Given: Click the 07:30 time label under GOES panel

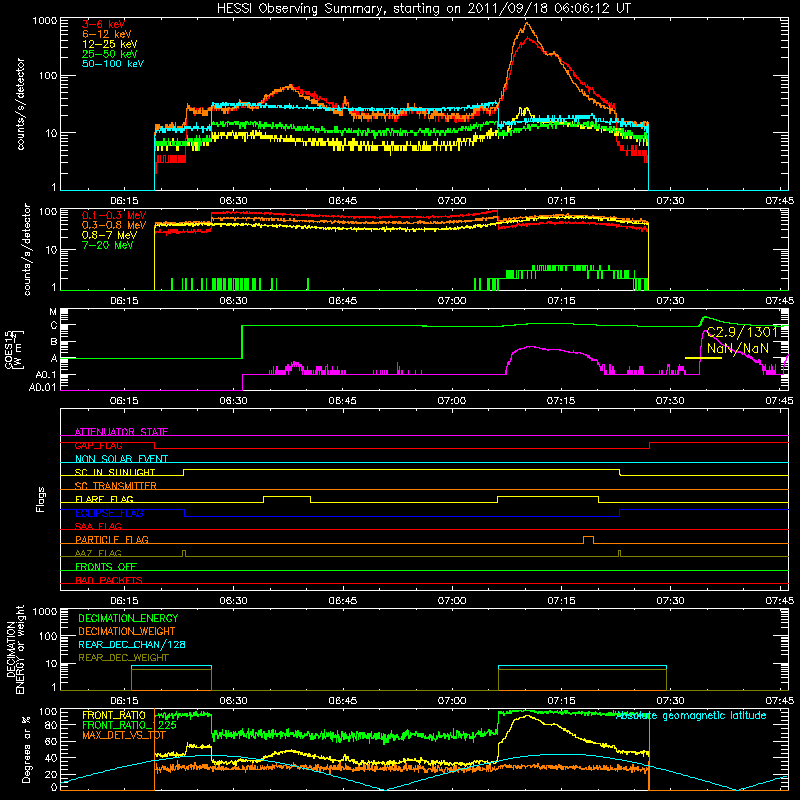Looking at the screenshot, I should [670, 400].
